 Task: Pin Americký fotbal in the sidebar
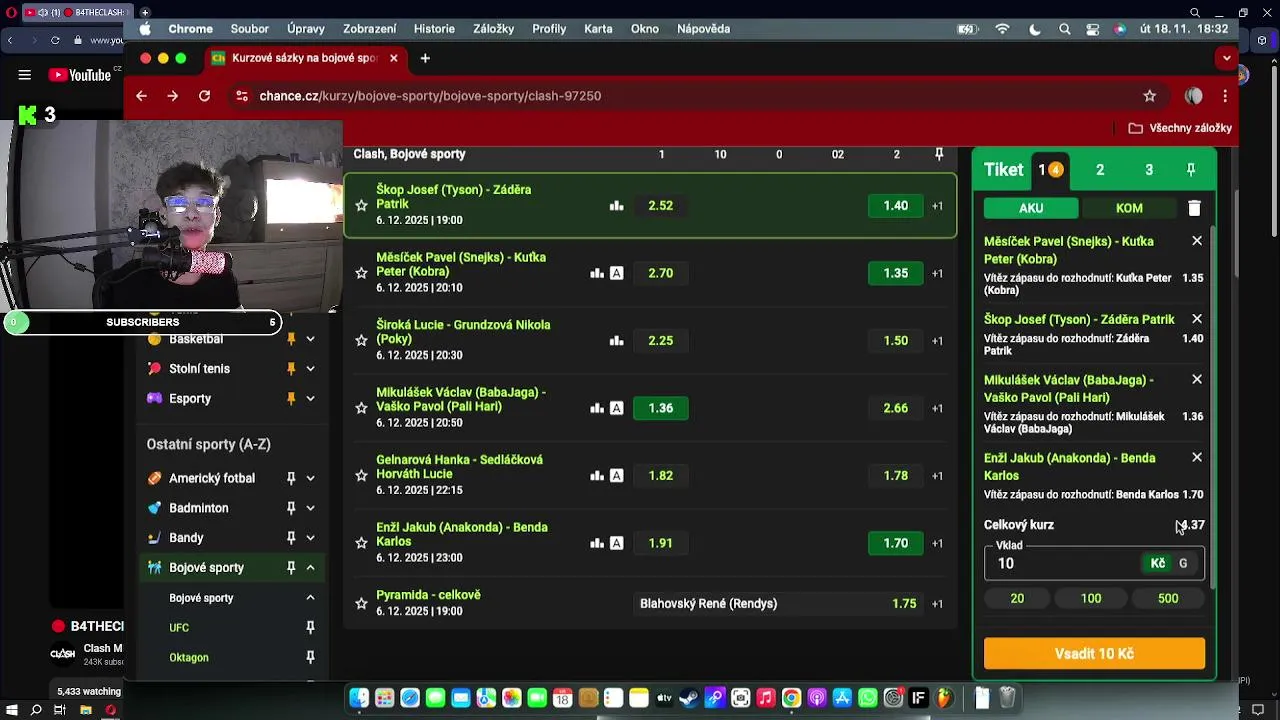tap(291, 478)
